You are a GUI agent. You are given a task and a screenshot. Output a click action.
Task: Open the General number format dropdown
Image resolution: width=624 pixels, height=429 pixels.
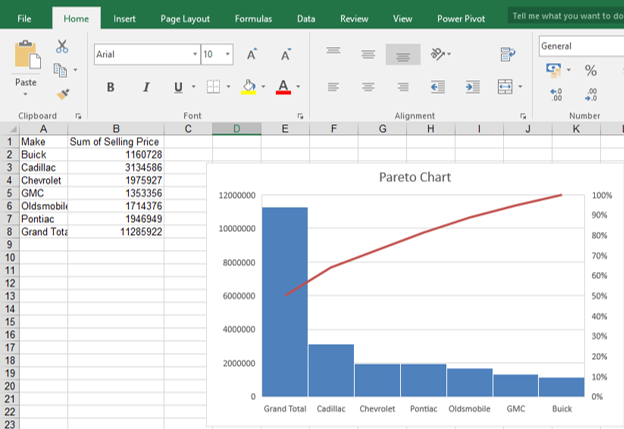click(580, 46)
